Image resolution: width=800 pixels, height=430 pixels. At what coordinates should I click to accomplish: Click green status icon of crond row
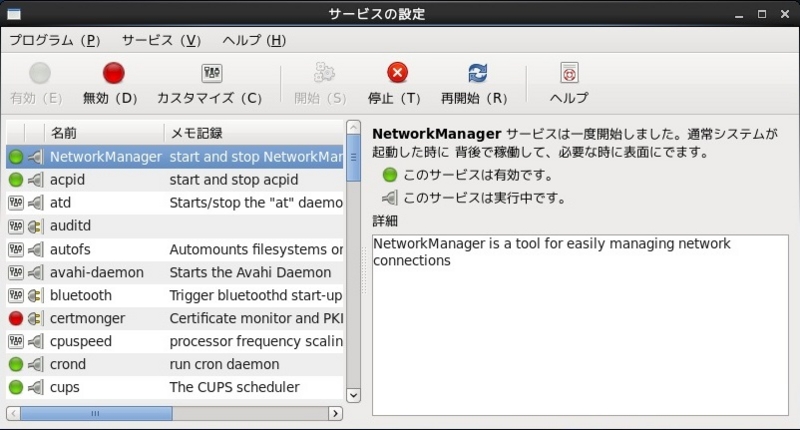click(x=16, y=364)
